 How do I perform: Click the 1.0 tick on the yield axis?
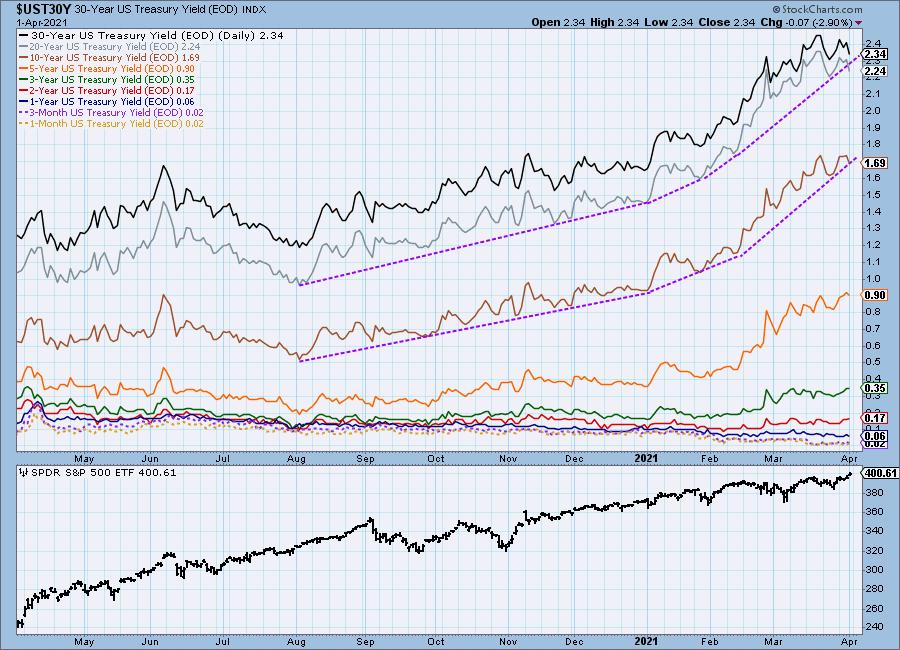click(873, 278)
